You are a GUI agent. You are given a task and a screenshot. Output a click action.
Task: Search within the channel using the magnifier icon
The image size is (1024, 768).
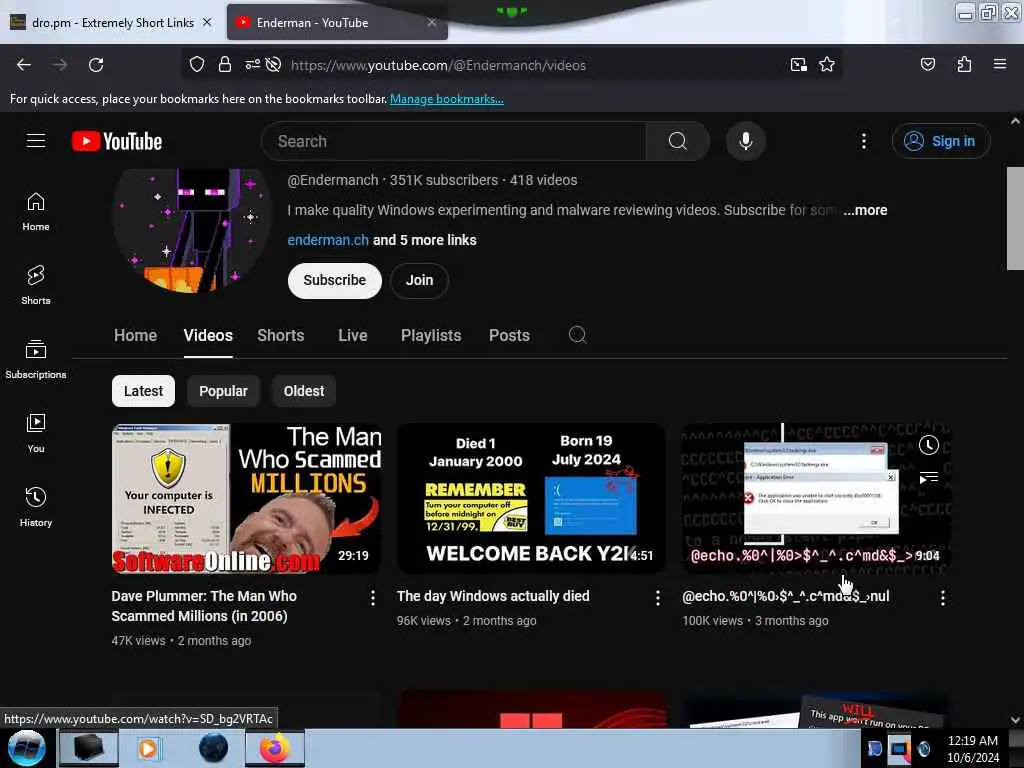coord(577,335)
